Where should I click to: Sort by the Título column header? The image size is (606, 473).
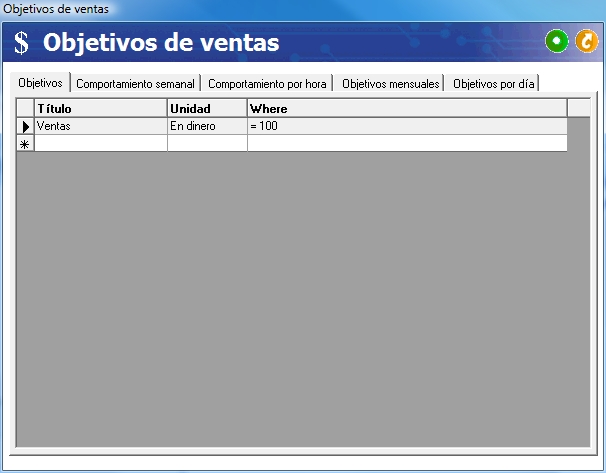click(100, 108)
